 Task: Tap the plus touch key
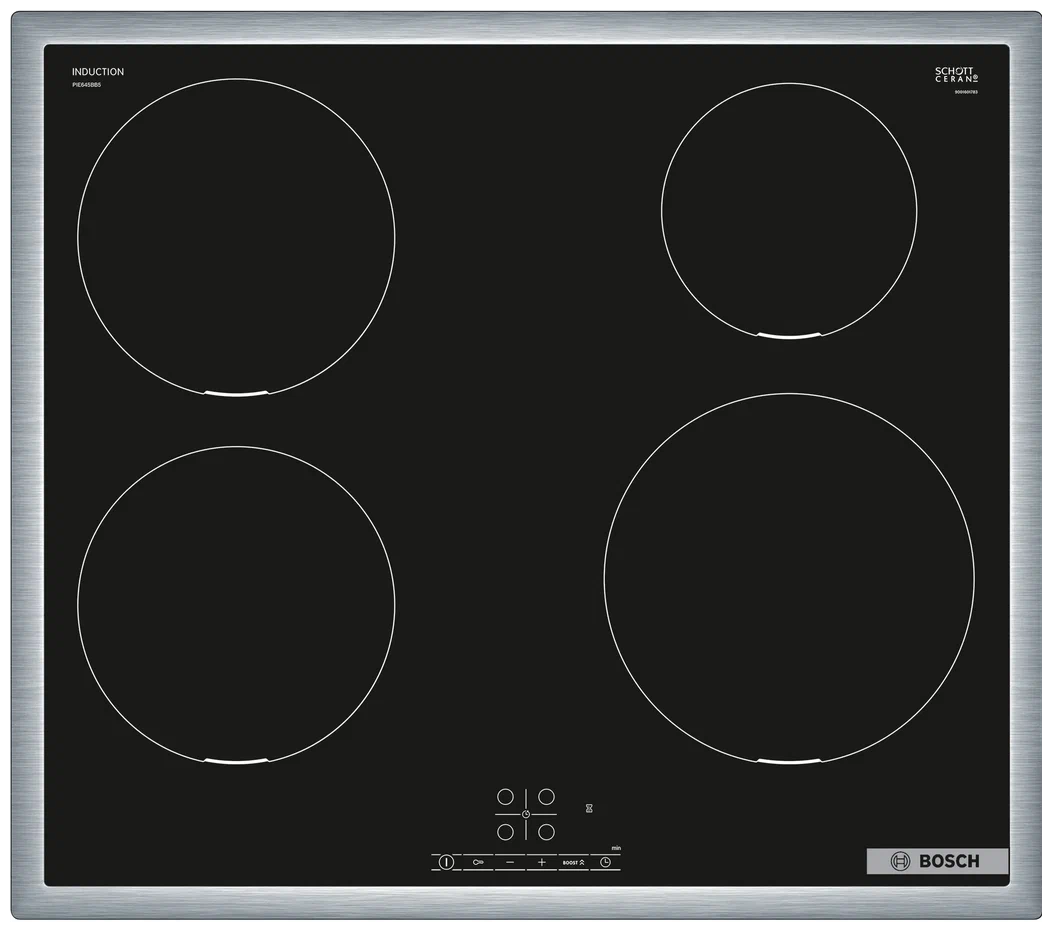(541, 862)
